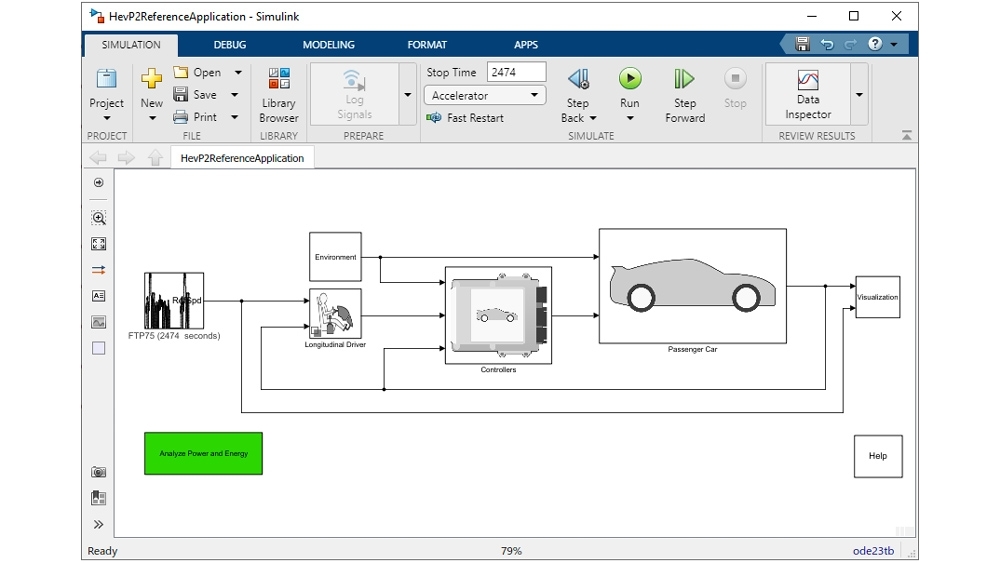Select the Visualization block
1000x563 pixels.
(x=878, y=297)
